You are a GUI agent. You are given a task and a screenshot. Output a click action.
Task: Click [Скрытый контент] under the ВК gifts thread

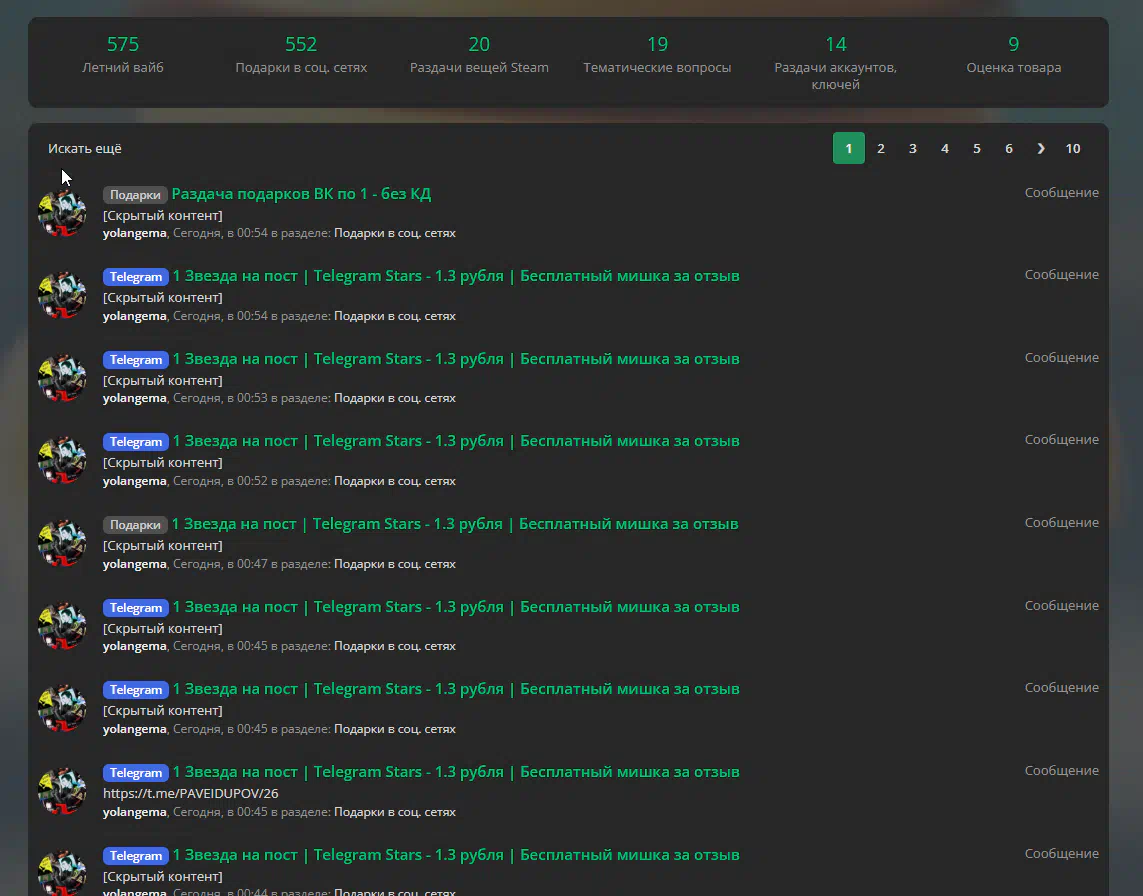point(163,216)
